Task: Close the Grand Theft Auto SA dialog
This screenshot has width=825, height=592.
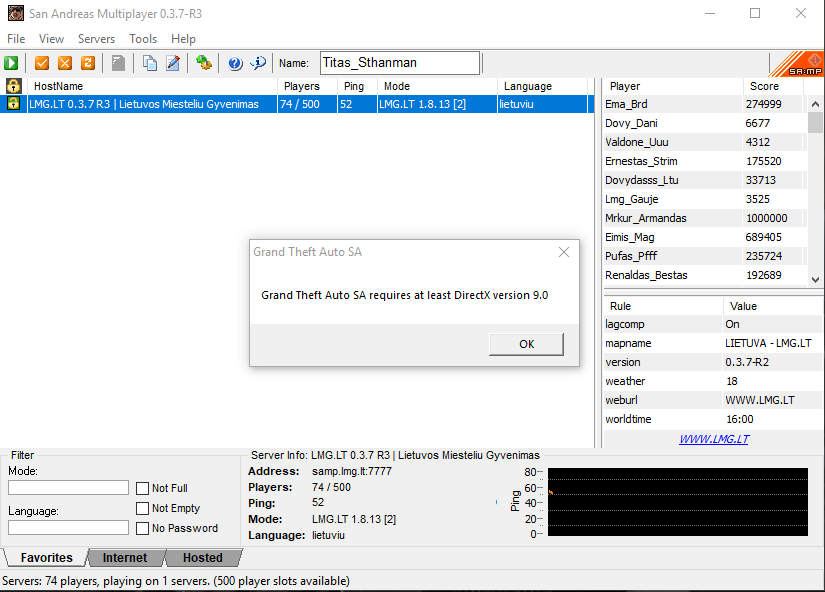Action: point(564,252)
